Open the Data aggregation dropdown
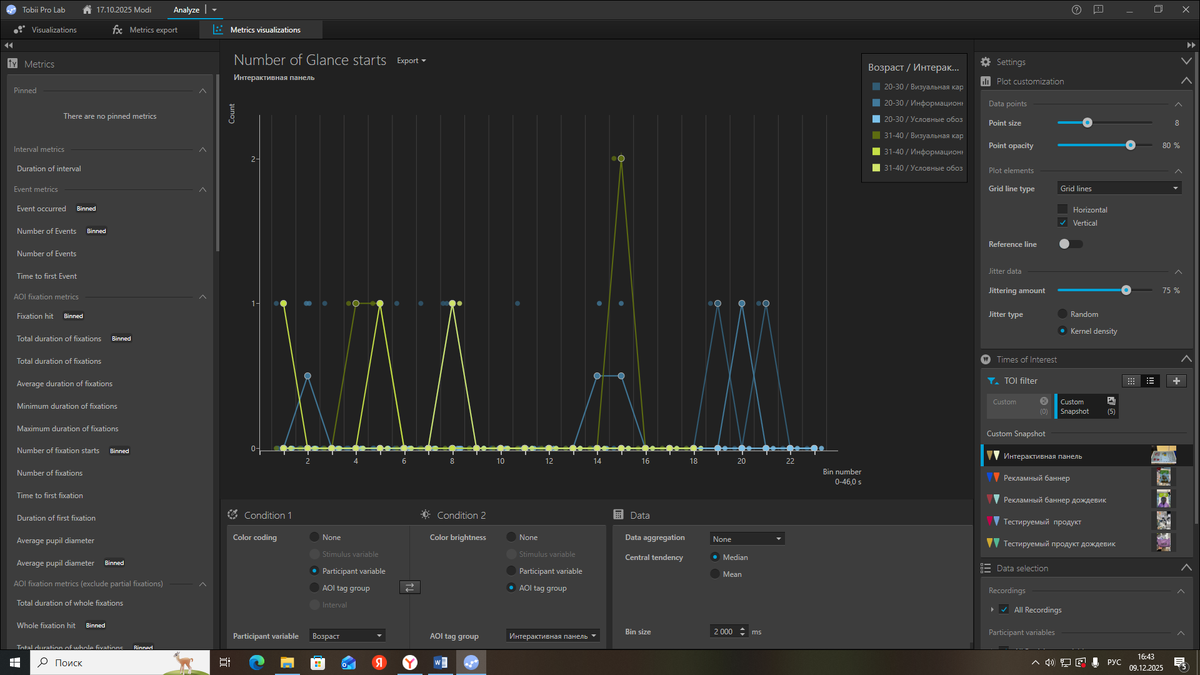The width and height of the screenshot is (1200, 675). tap(746, 539)
